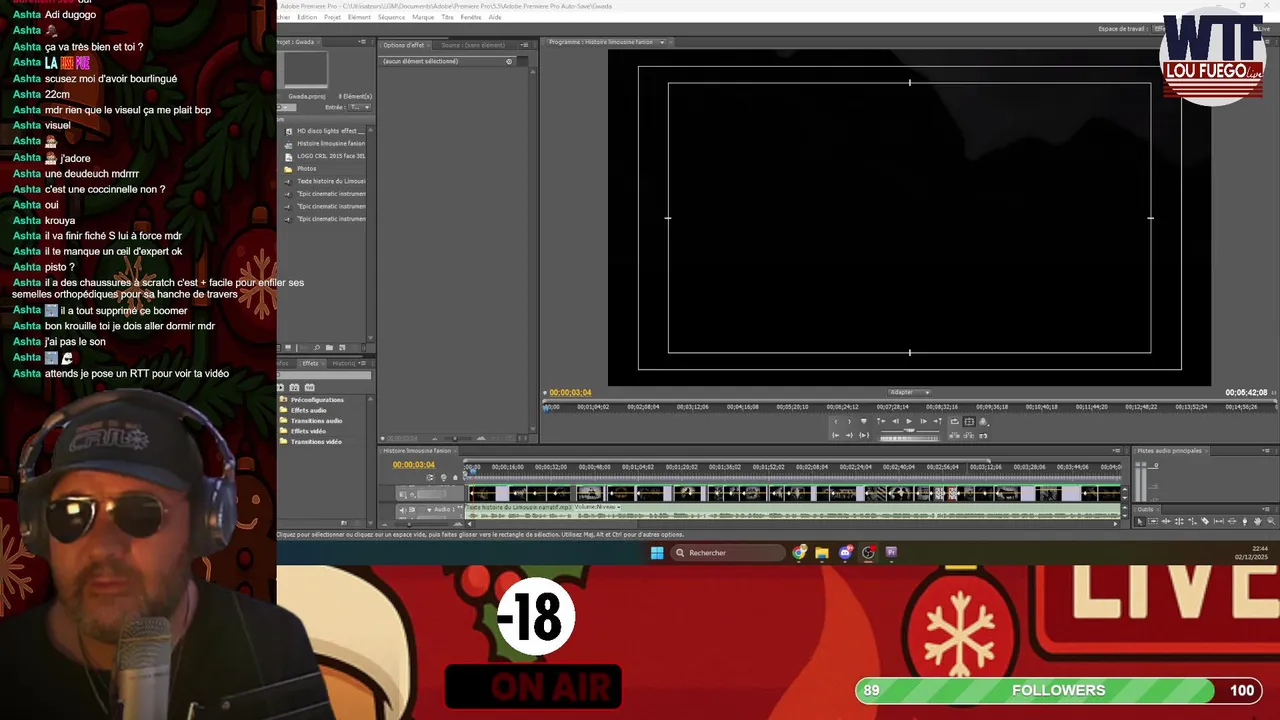Click the Lift button in program monitor

point(954,435)
